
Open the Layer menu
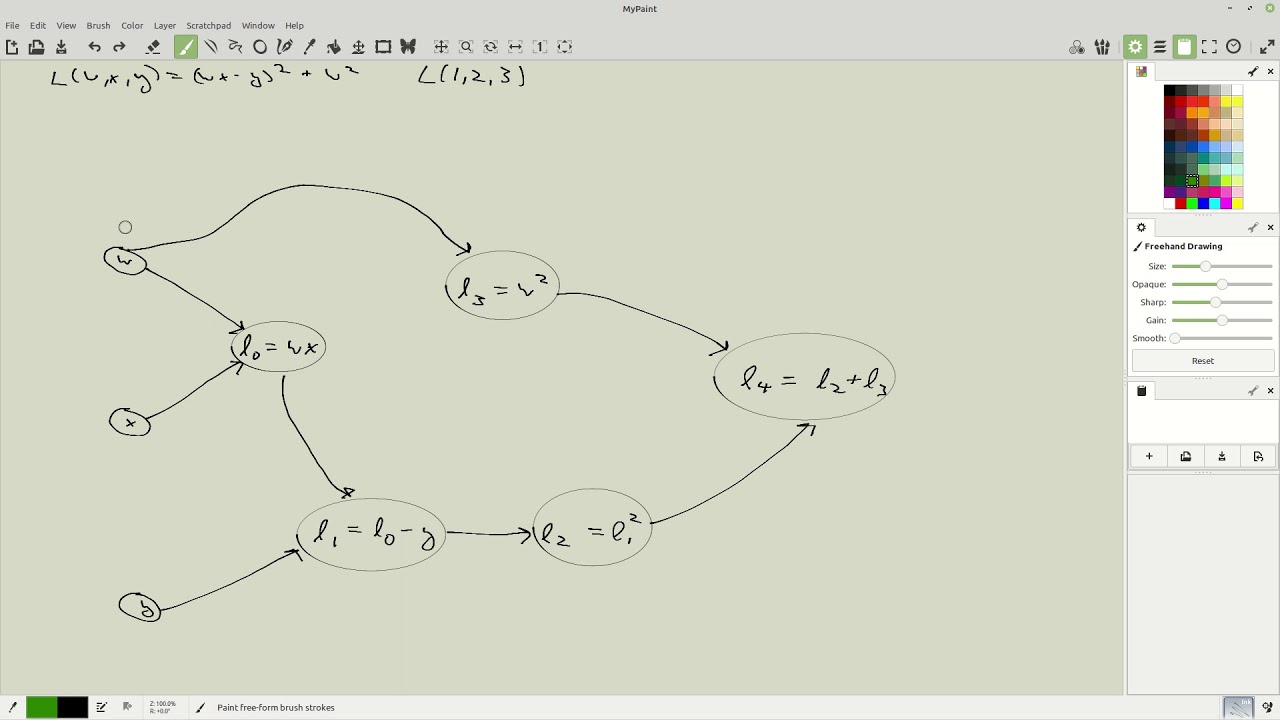pos(165,25)
